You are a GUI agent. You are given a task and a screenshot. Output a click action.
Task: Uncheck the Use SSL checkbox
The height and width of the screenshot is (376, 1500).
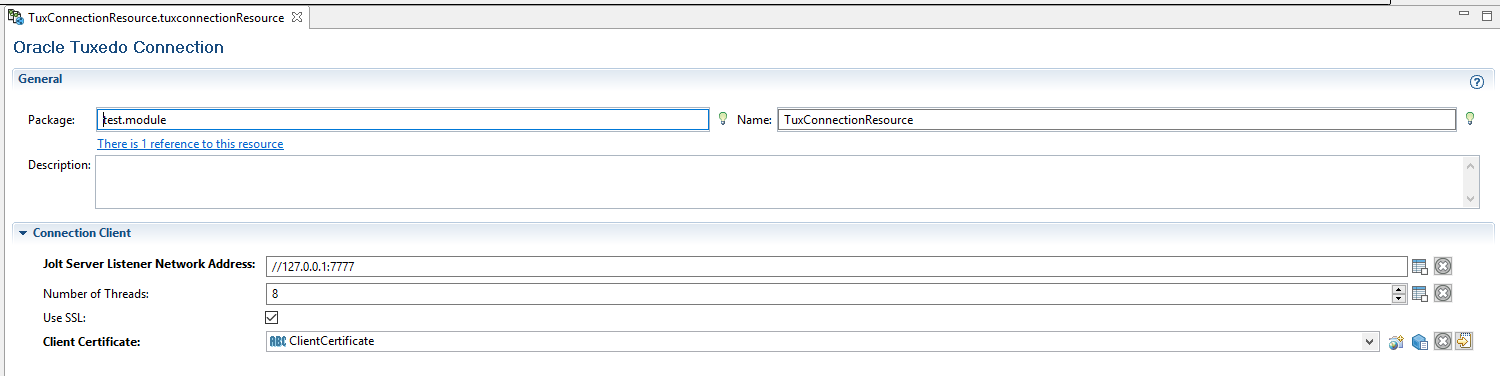[x=271, y=317]
